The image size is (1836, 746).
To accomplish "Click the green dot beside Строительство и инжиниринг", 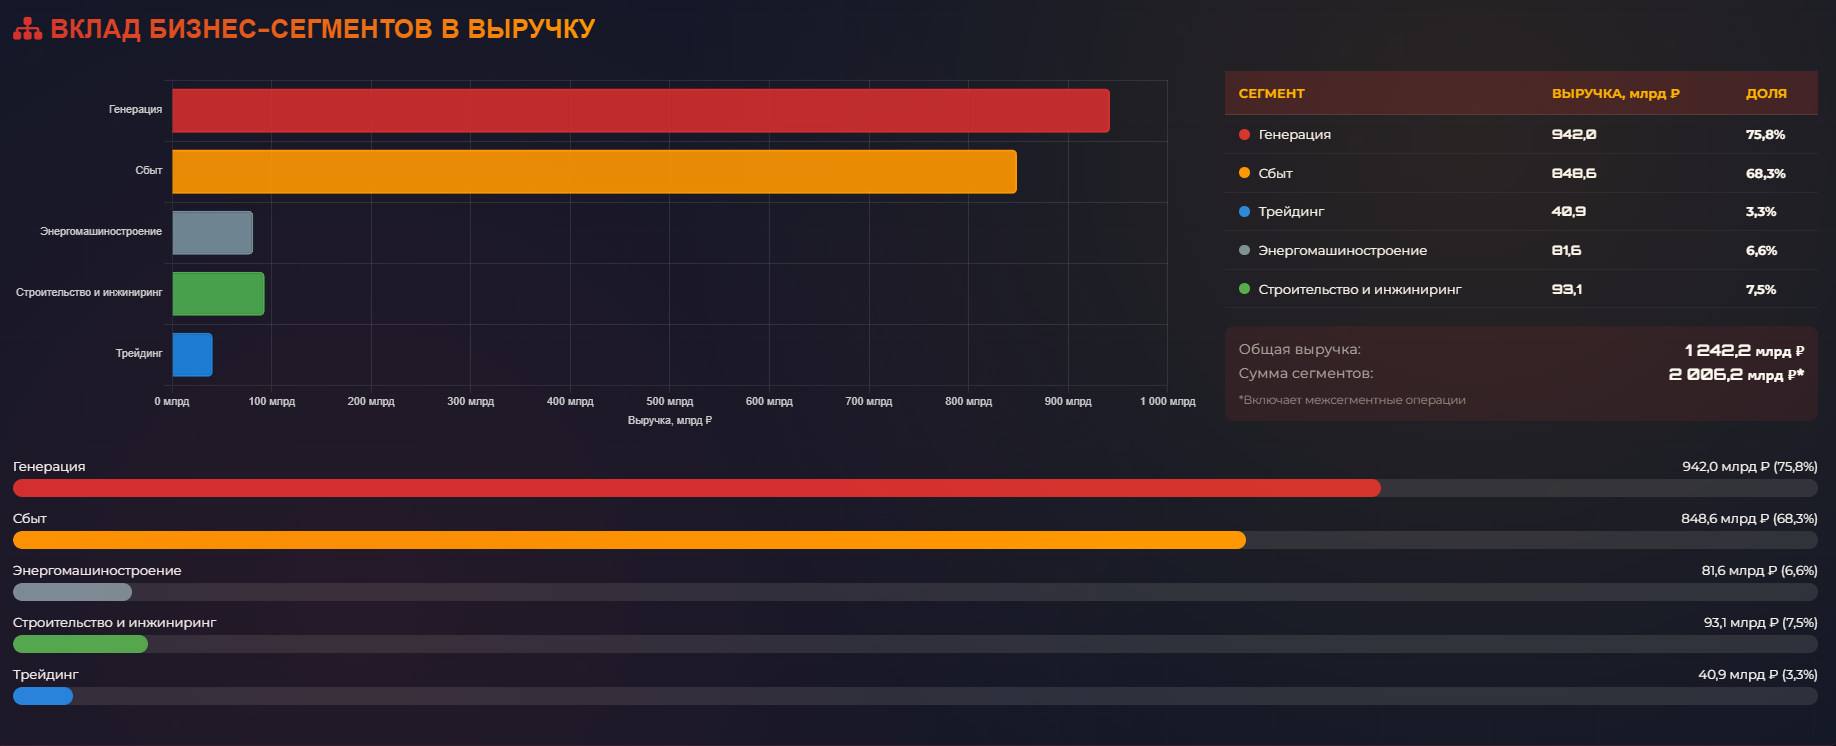I will point(1244,289).
